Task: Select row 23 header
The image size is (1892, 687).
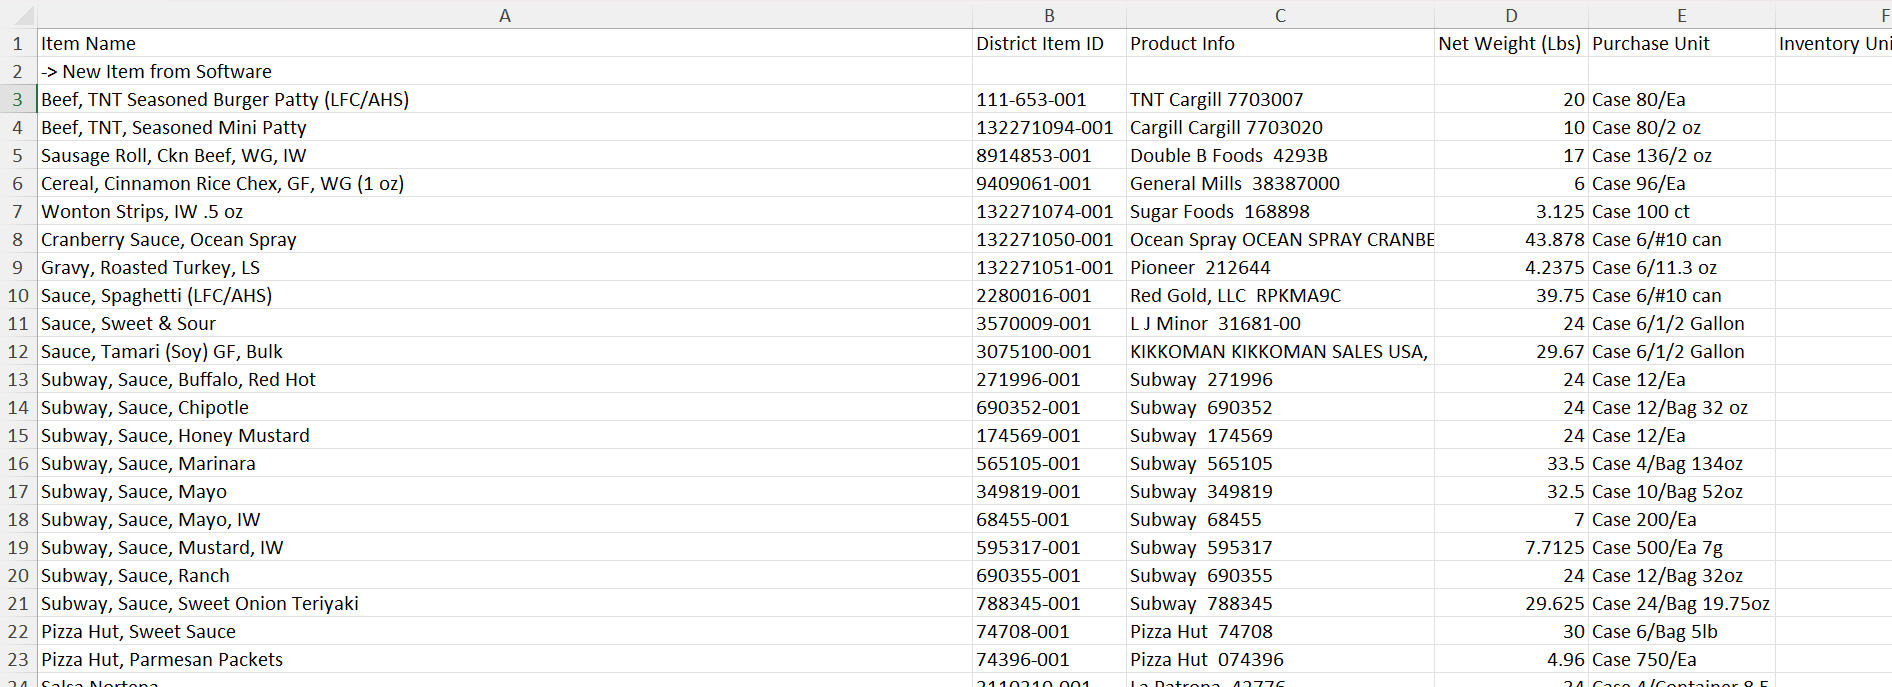Action: (x=18, y=659)
